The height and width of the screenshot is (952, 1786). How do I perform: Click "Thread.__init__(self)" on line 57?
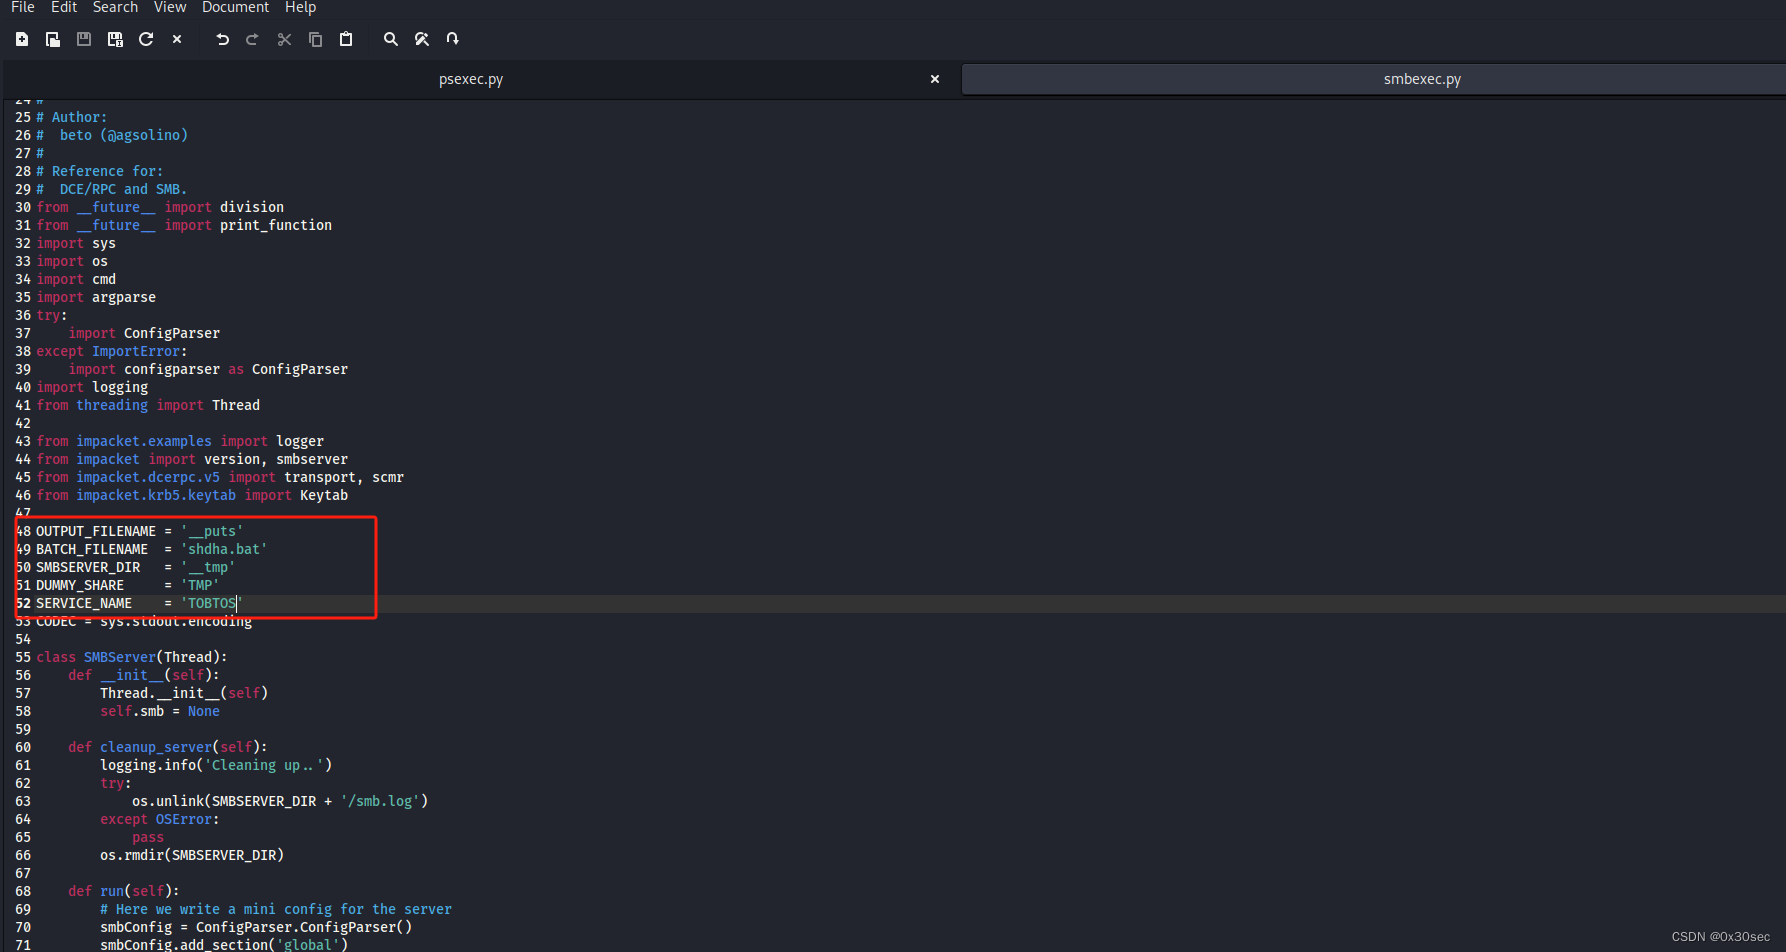pyautogui.click(x=184, y=693)
